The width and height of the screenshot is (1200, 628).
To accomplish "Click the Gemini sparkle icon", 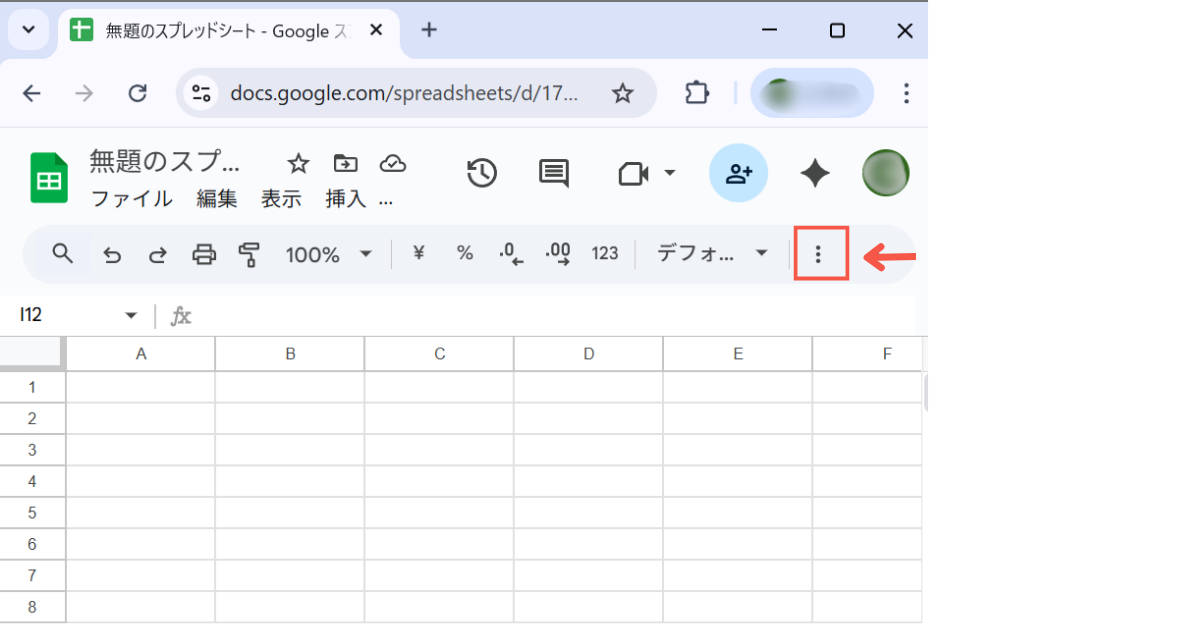I will tap(815, 173).
